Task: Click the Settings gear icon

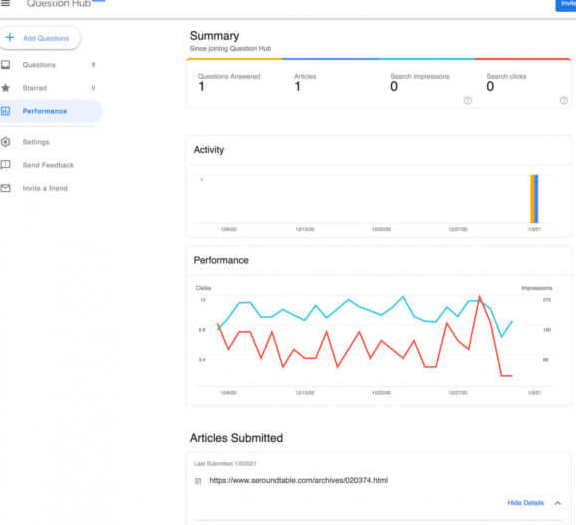Action: coord(6,142)
